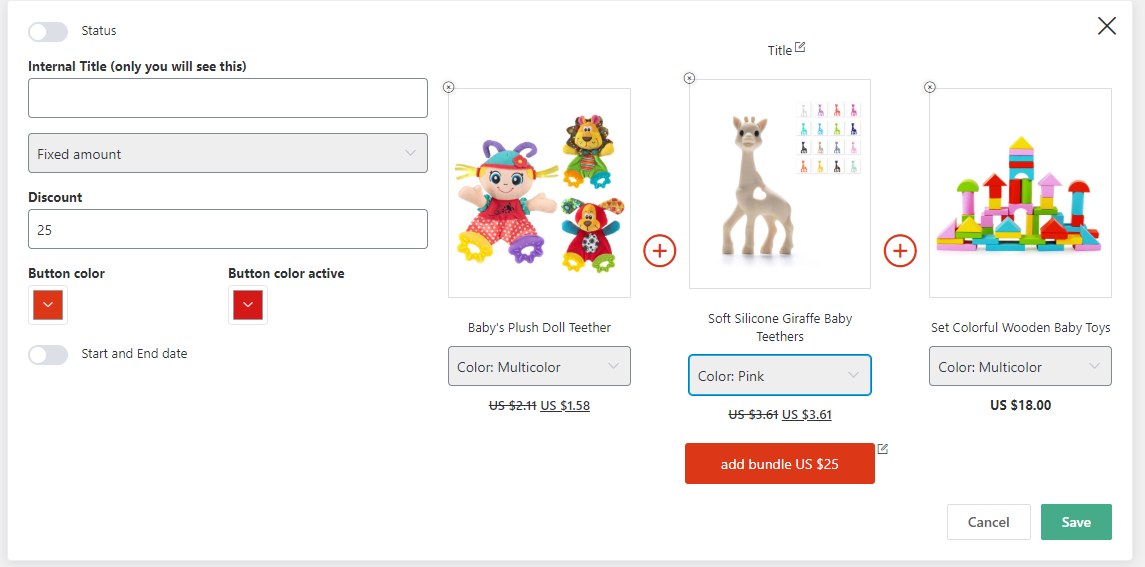Open the Button color active swatch
Screen dimensions: 1145x567
coord(248,305)
